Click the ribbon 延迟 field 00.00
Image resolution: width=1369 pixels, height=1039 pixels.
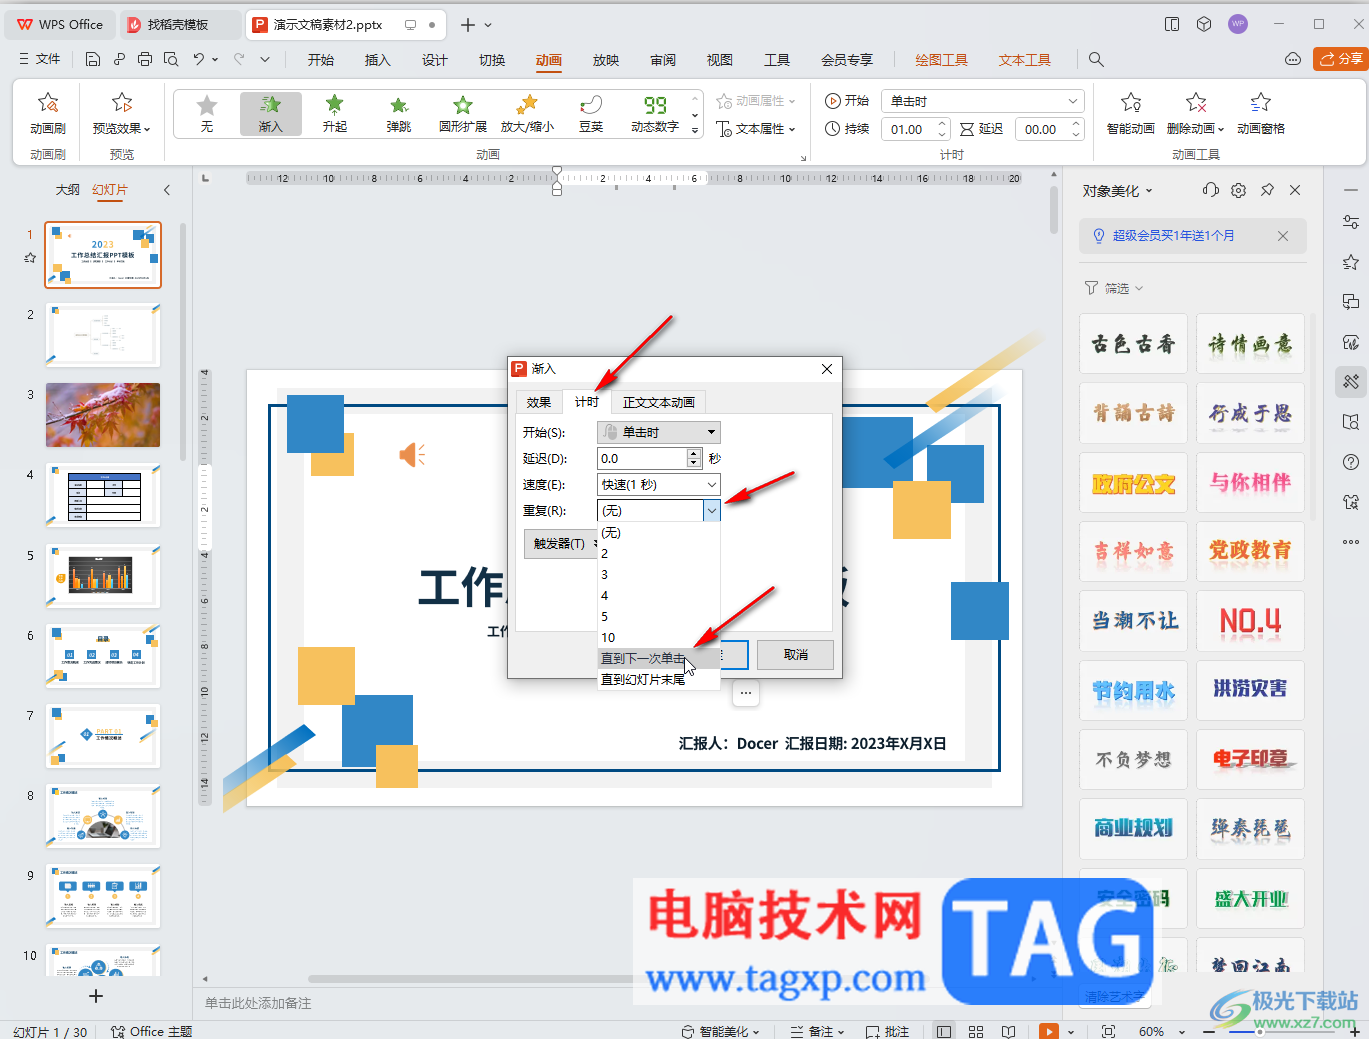click(1041, 129)
